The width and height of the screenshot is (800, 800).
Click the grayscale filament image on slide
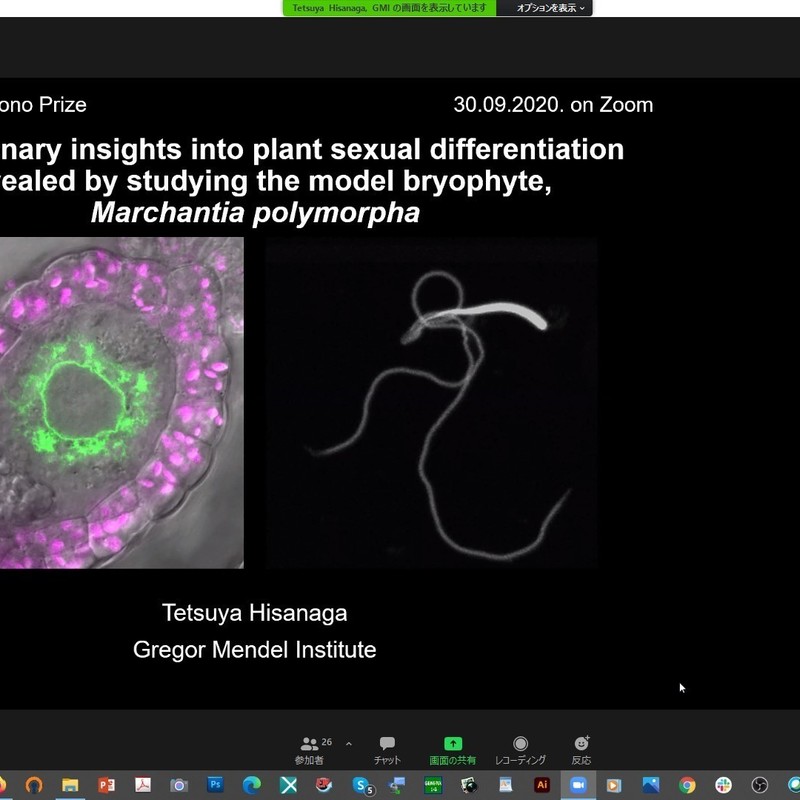coord(432,402)
